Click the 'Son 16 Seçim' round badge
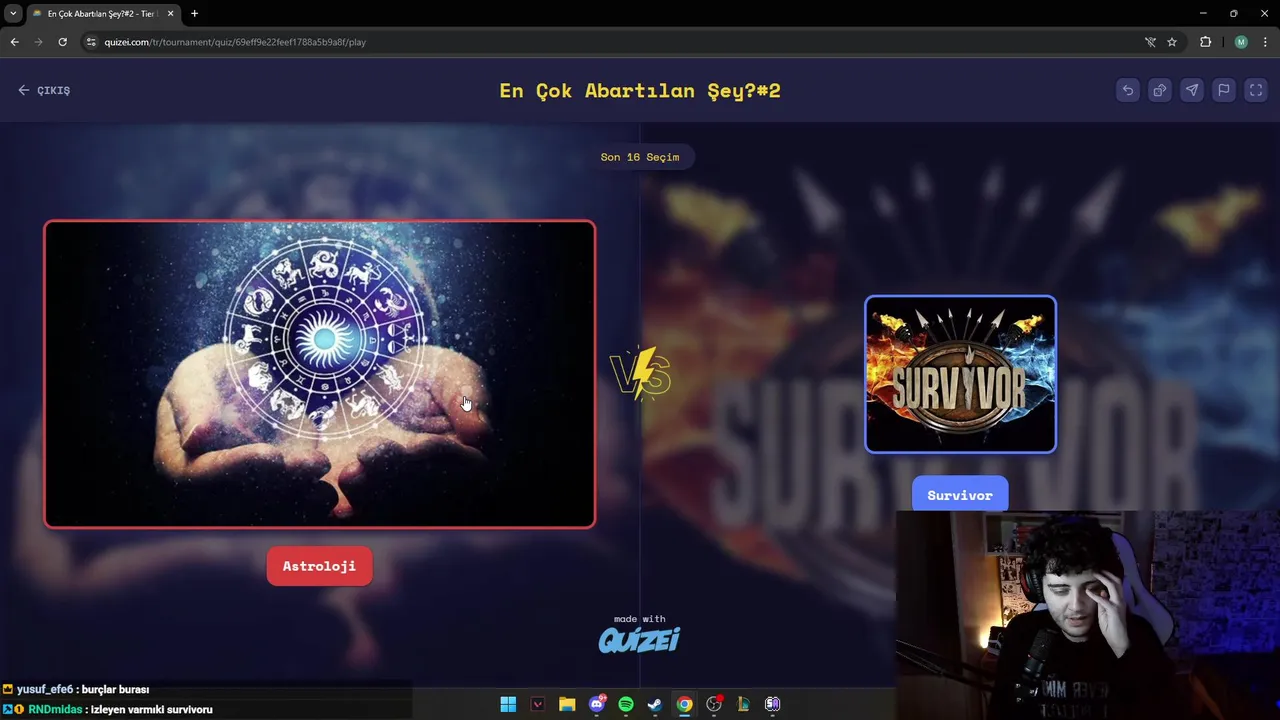The width and height of the screenshot is (1280, 720). (640, 157)
